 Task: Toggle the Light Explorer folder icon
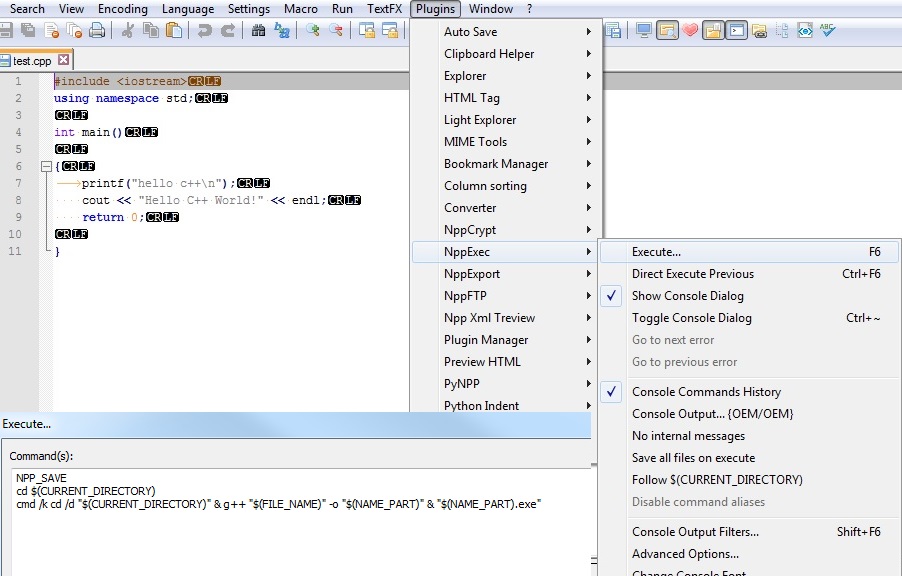713,30
